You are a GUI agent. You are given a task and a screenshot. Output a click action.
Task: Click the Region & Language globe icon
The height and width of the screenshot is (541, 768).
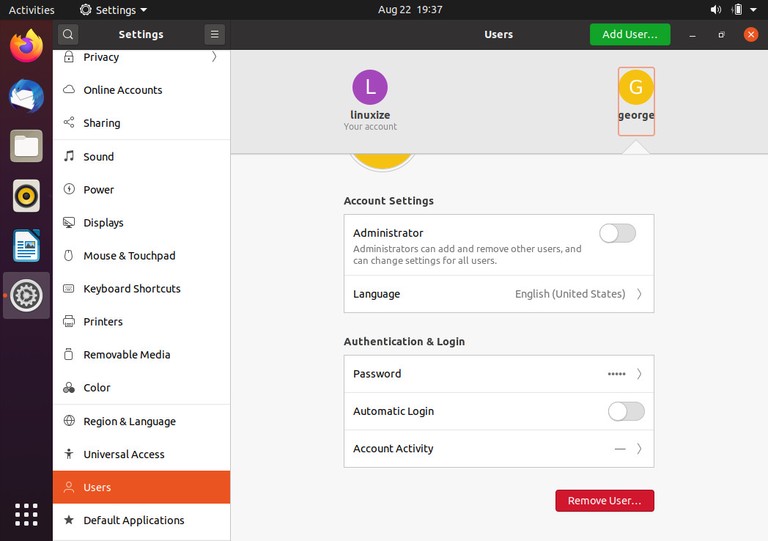[69, 421]
